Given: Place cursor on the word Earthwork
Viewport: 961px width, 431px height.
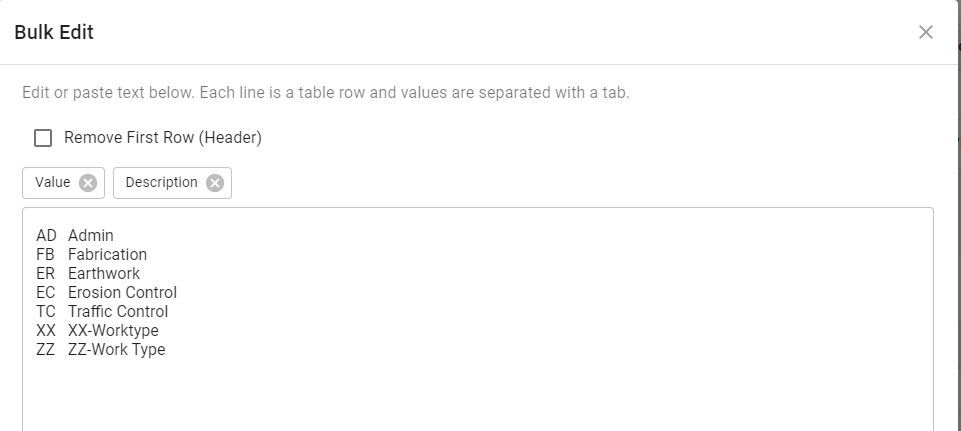Looking at the screenshot, I should pyautogui.click(x=104, y=274).
